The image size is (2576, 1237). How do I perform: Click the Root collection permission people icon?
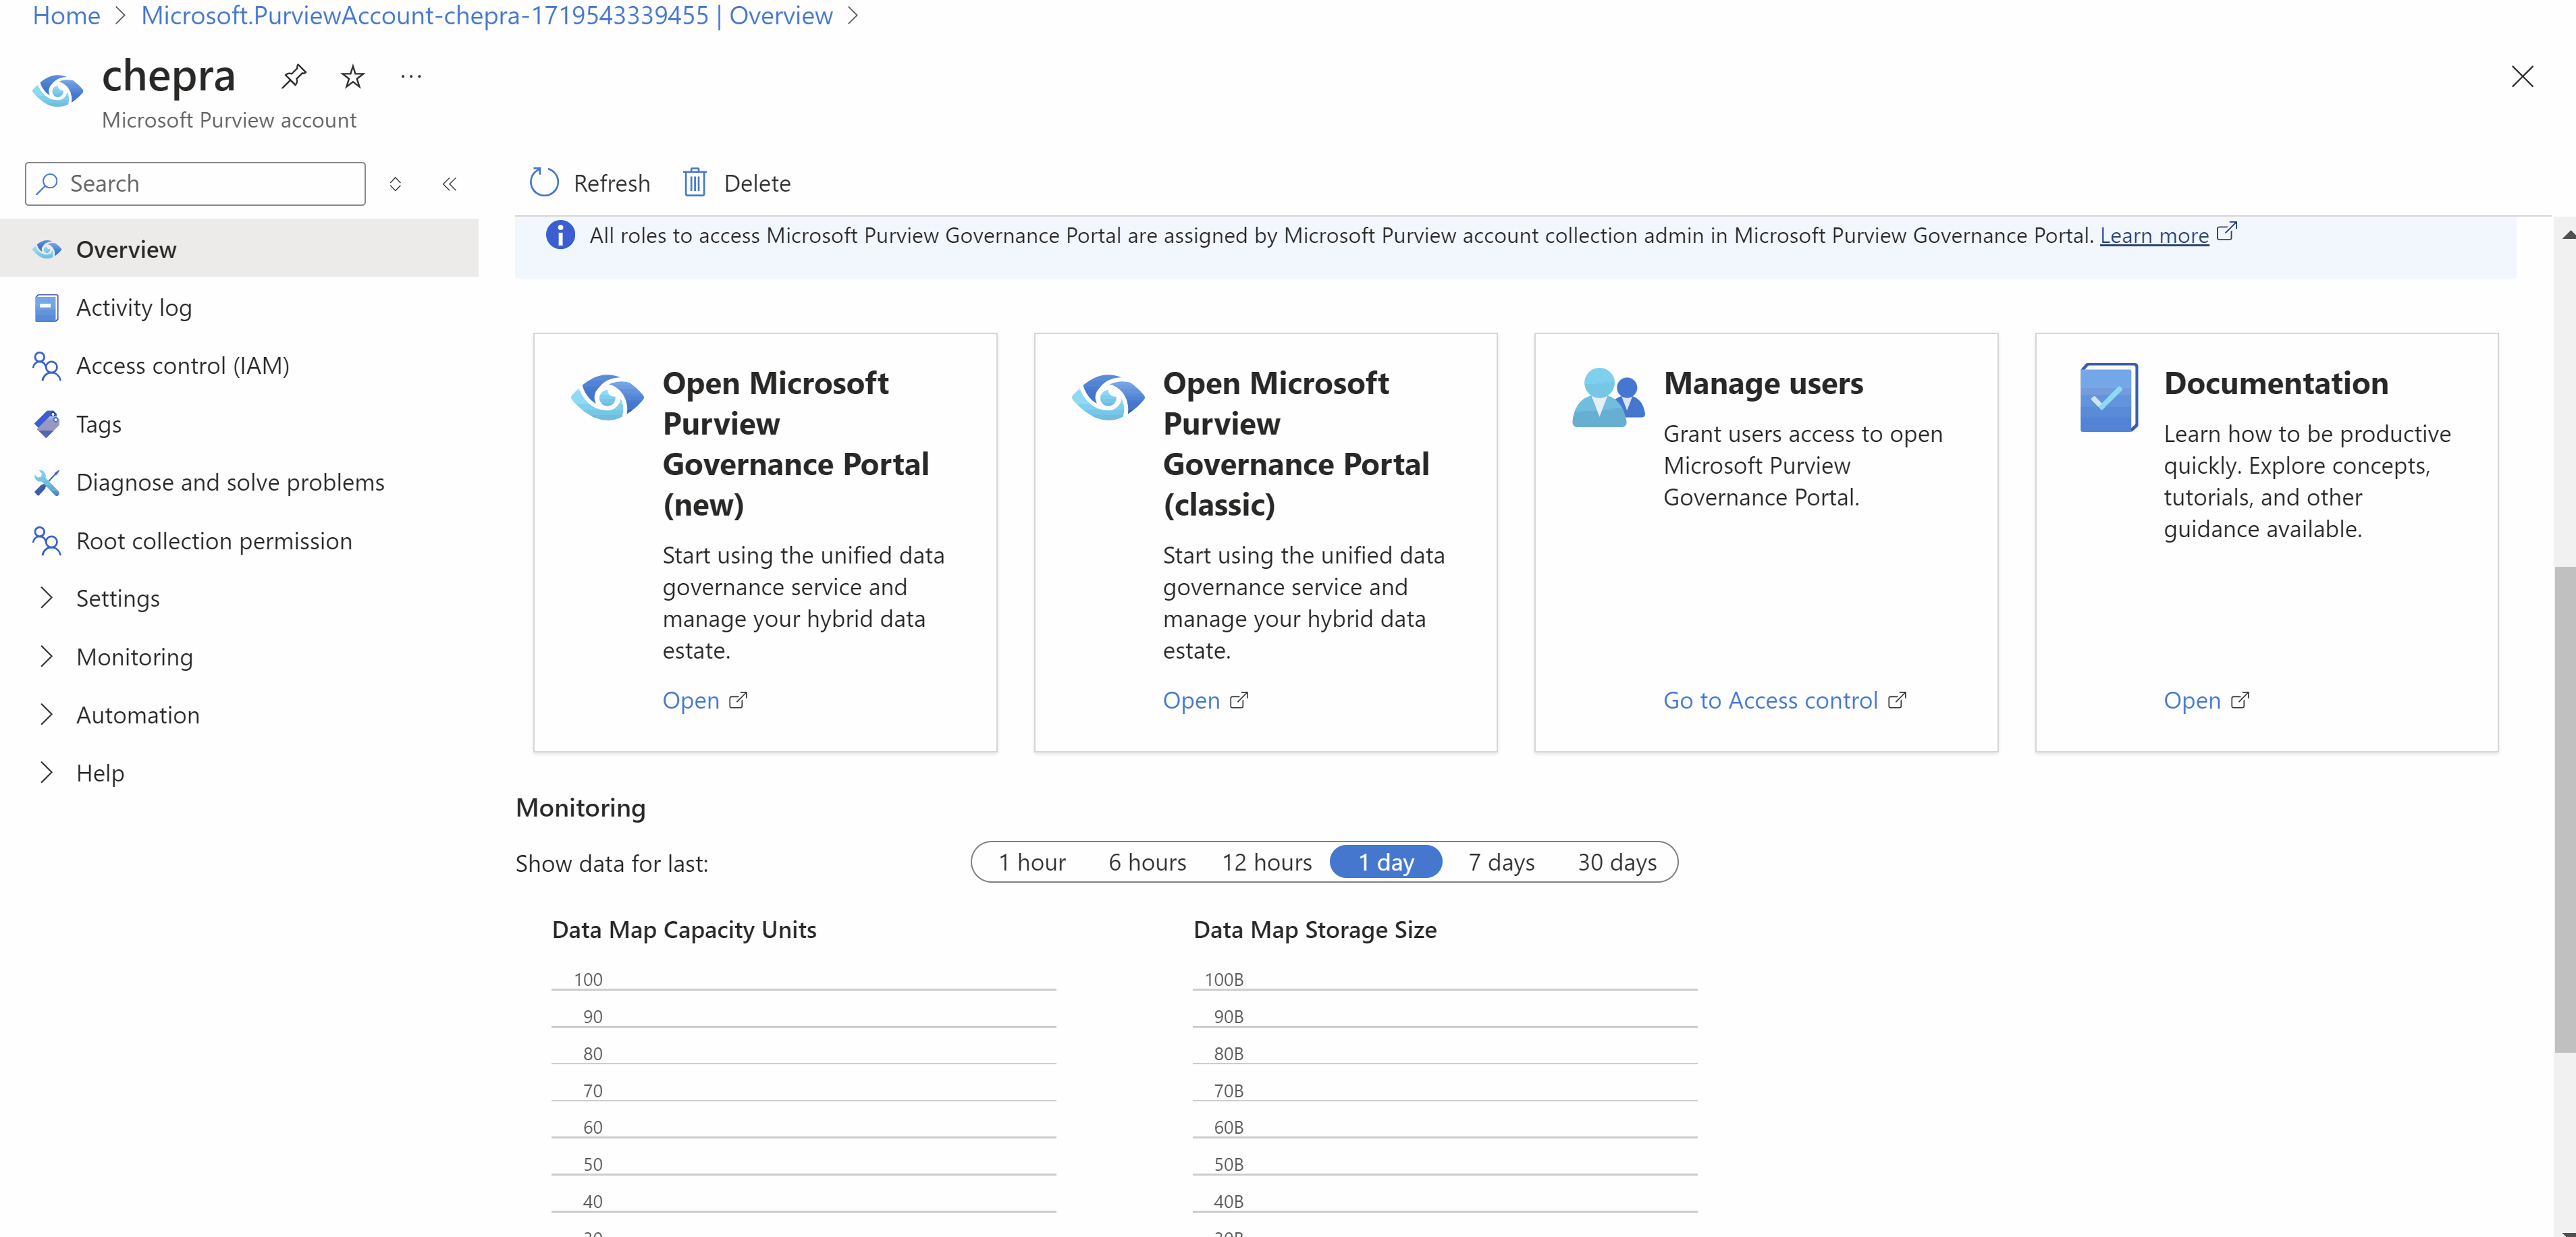[47, 541]
